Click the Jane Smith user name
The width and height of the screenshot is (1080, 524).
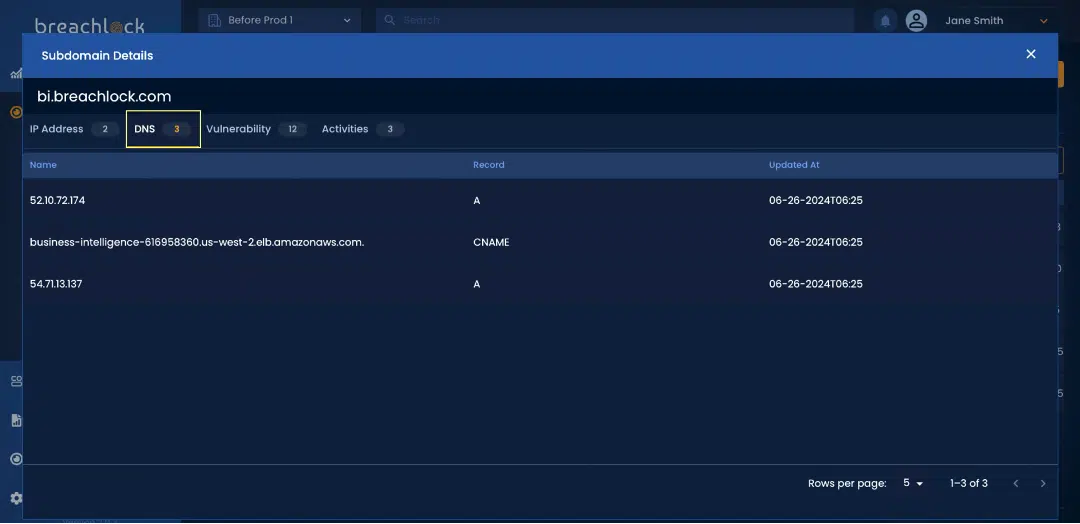(974, 21)
